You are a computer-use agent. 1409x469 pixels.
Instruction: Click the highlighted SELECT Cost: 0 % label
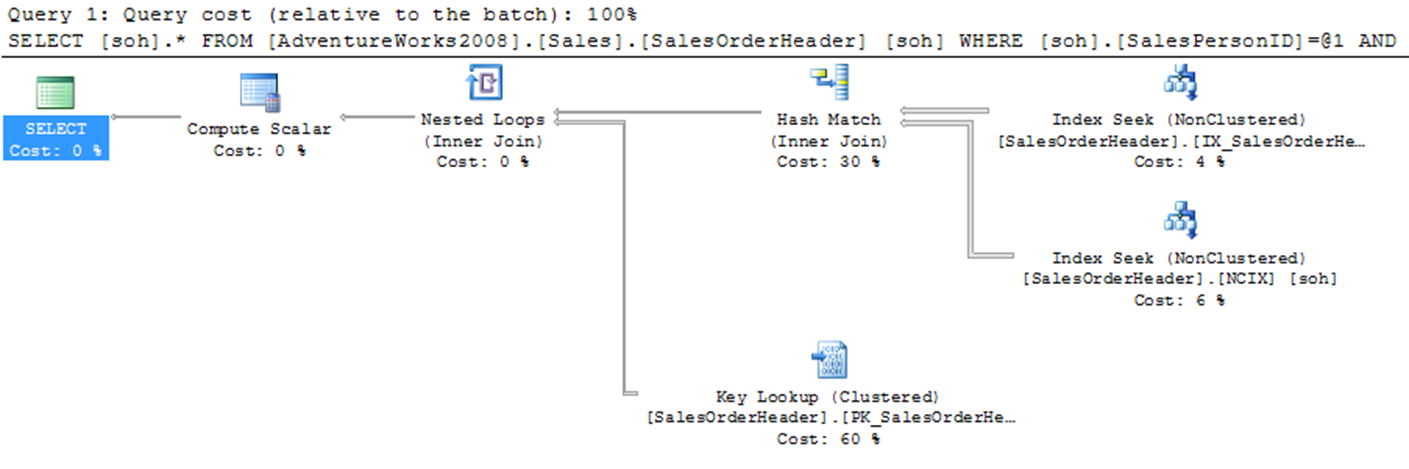click(x=55, y=139)
